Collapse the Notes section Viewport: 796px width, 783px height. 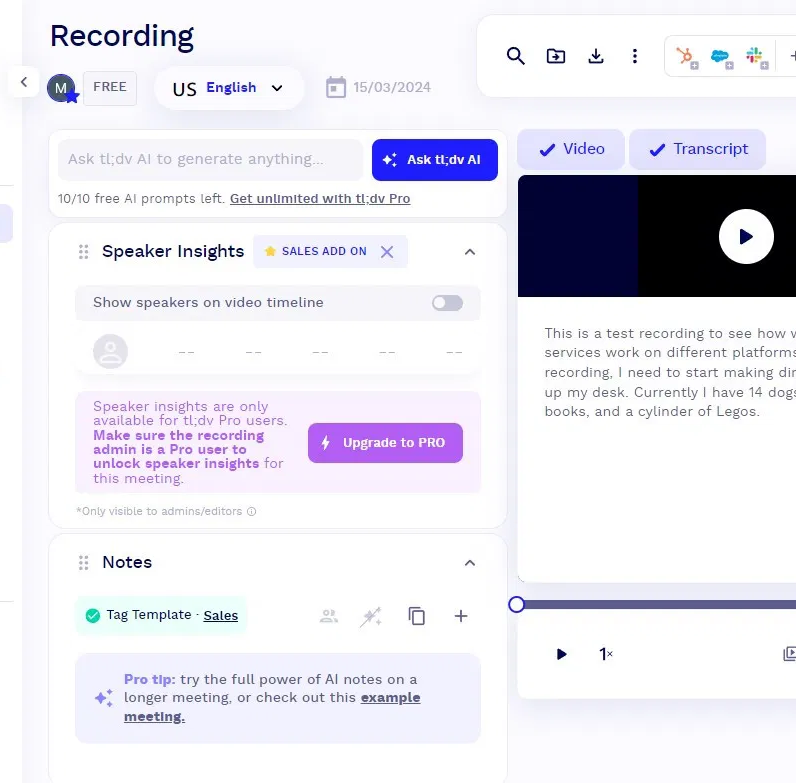(470, 563)
